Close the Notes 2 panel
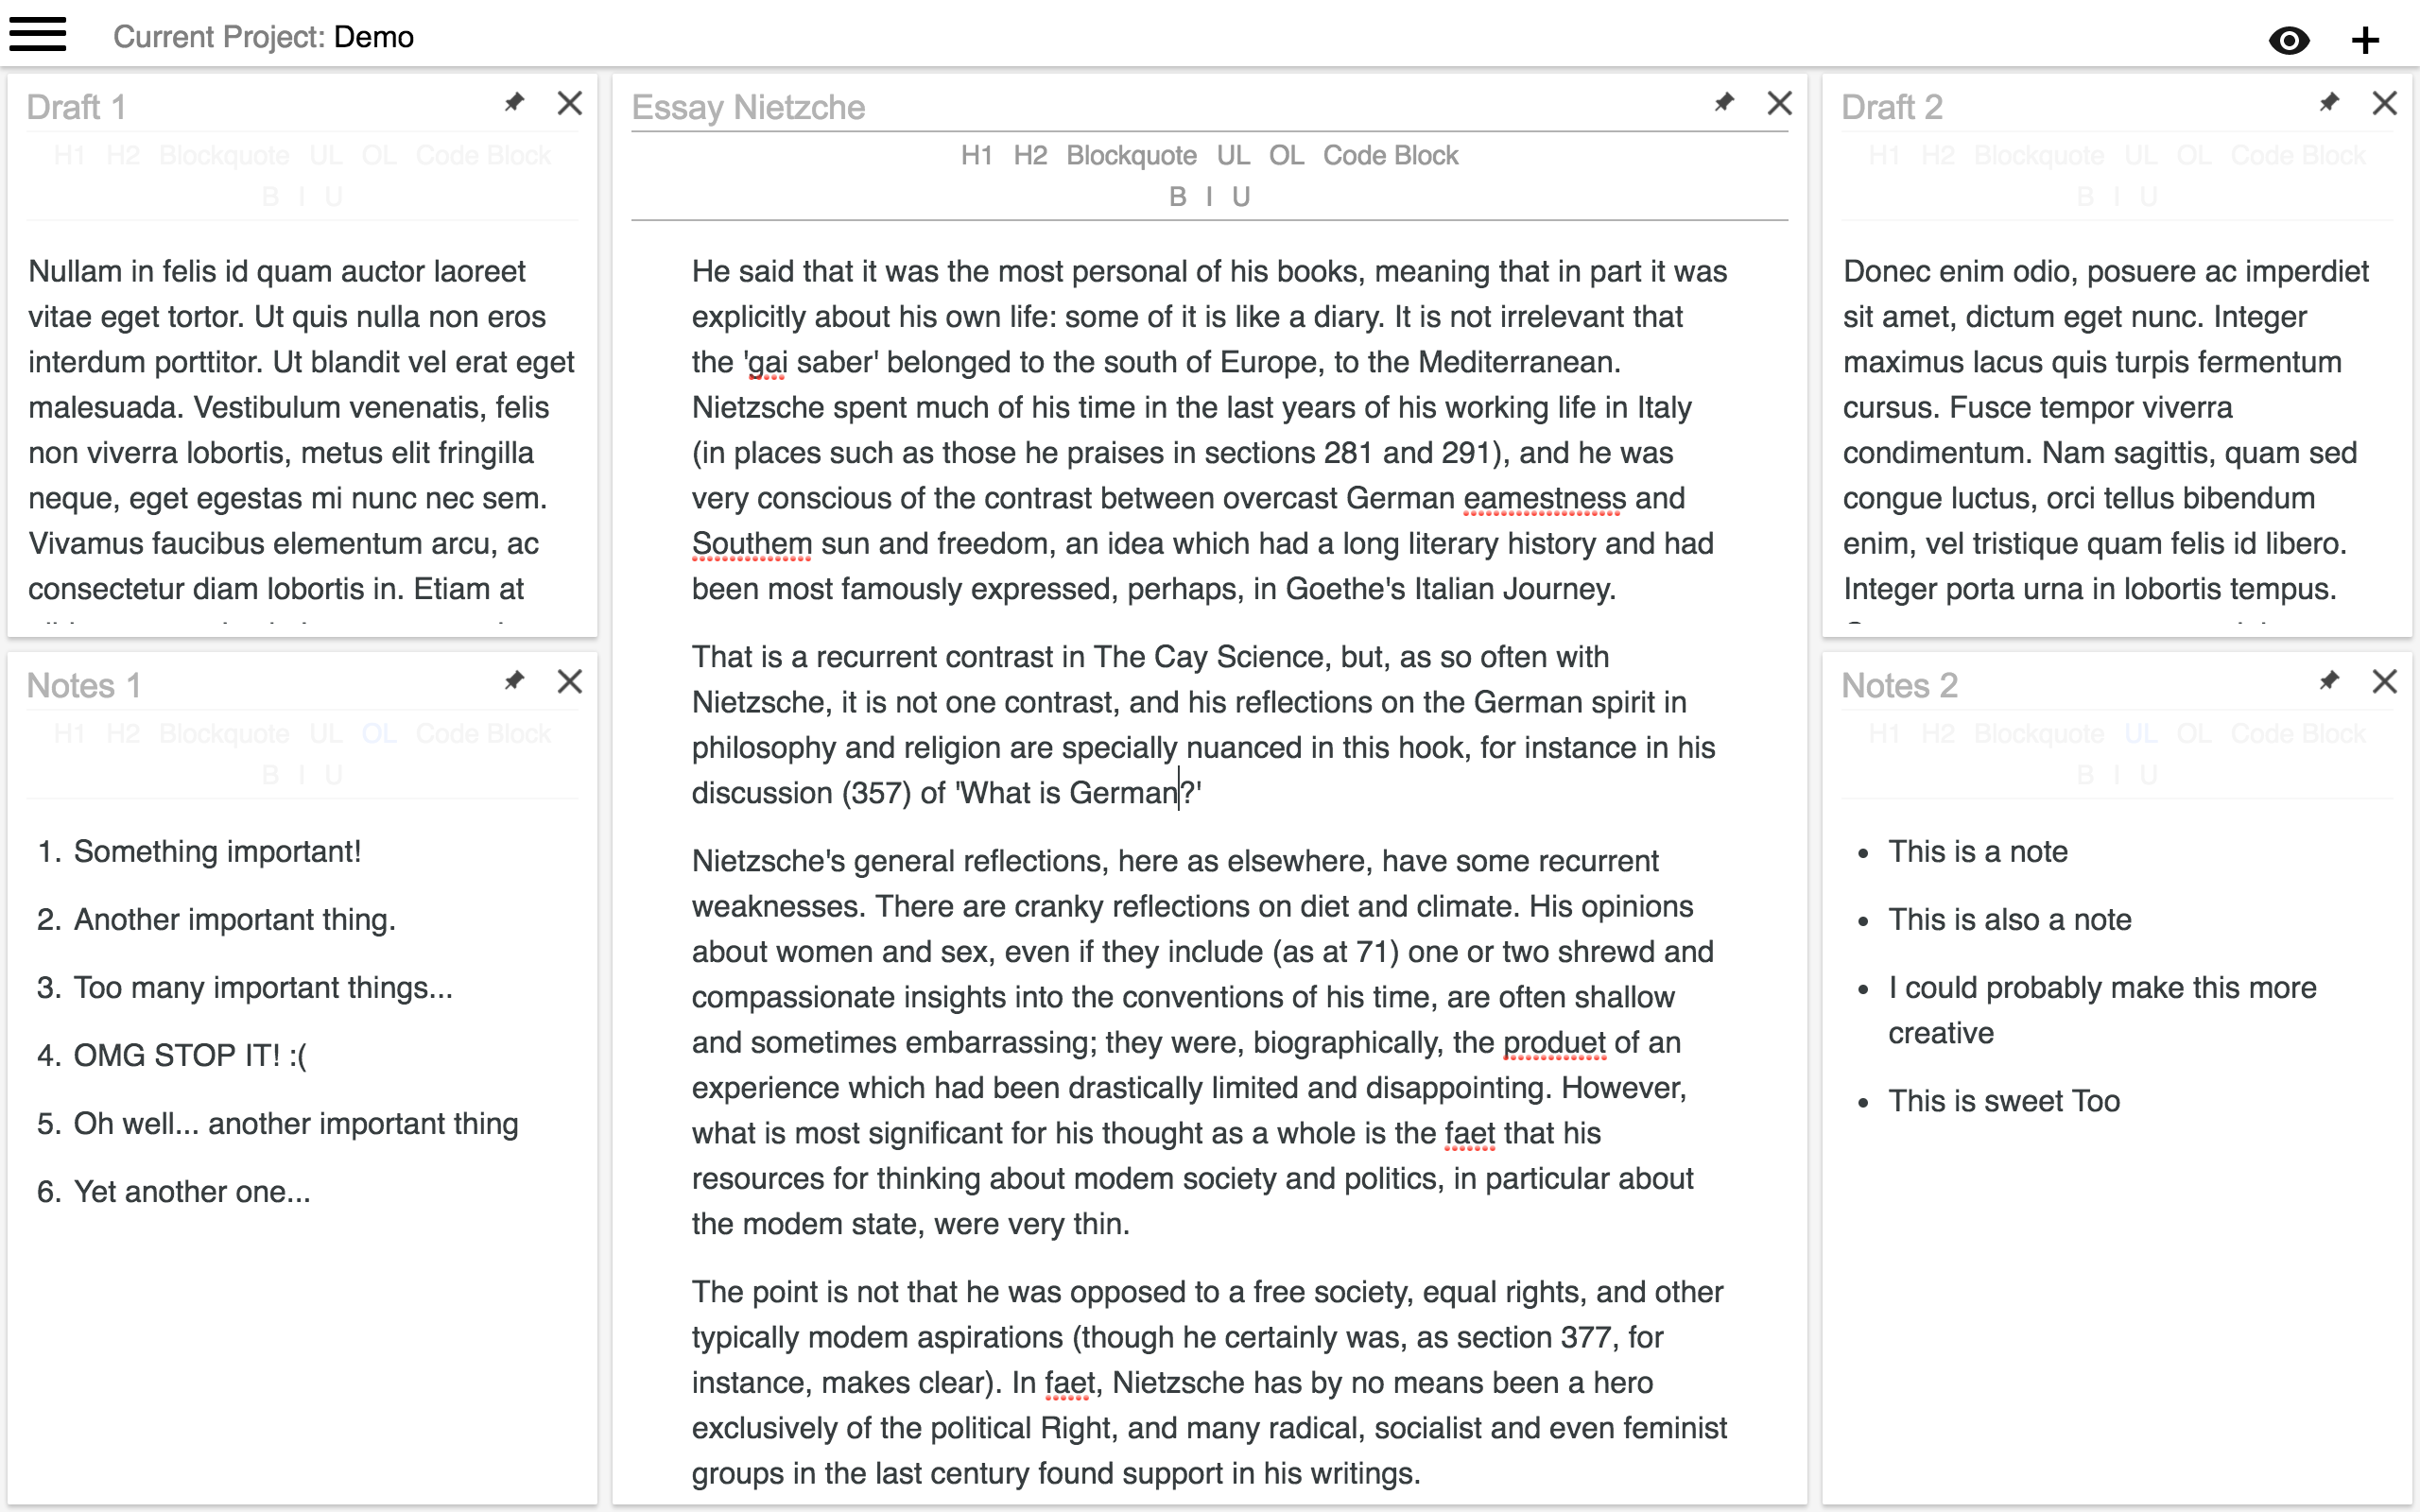Viewport: 2420px width, 1512px height. coord(2384,681)
